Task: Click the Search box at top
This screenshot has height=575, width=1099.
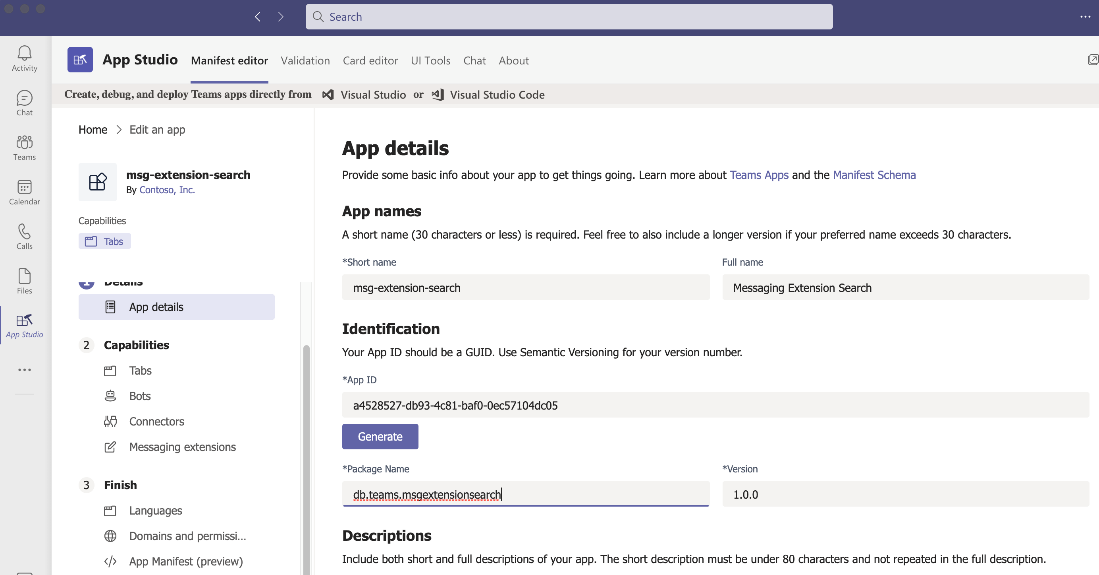Action: [569, 17]
